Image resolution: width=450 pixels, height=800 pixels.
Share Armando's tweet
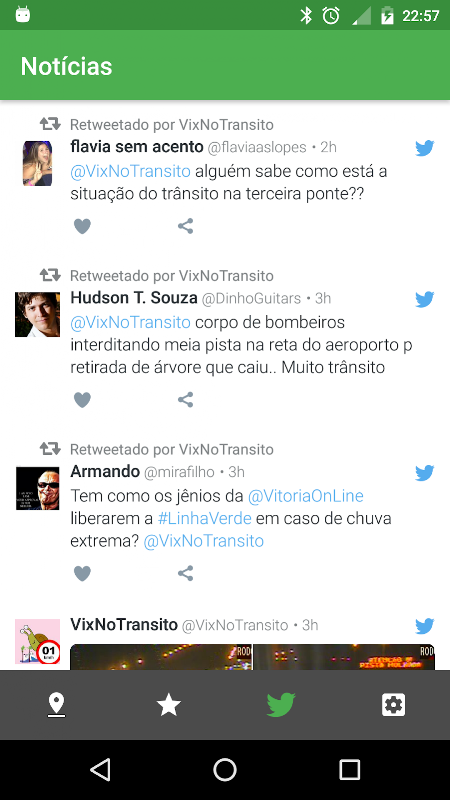point(185,573)
